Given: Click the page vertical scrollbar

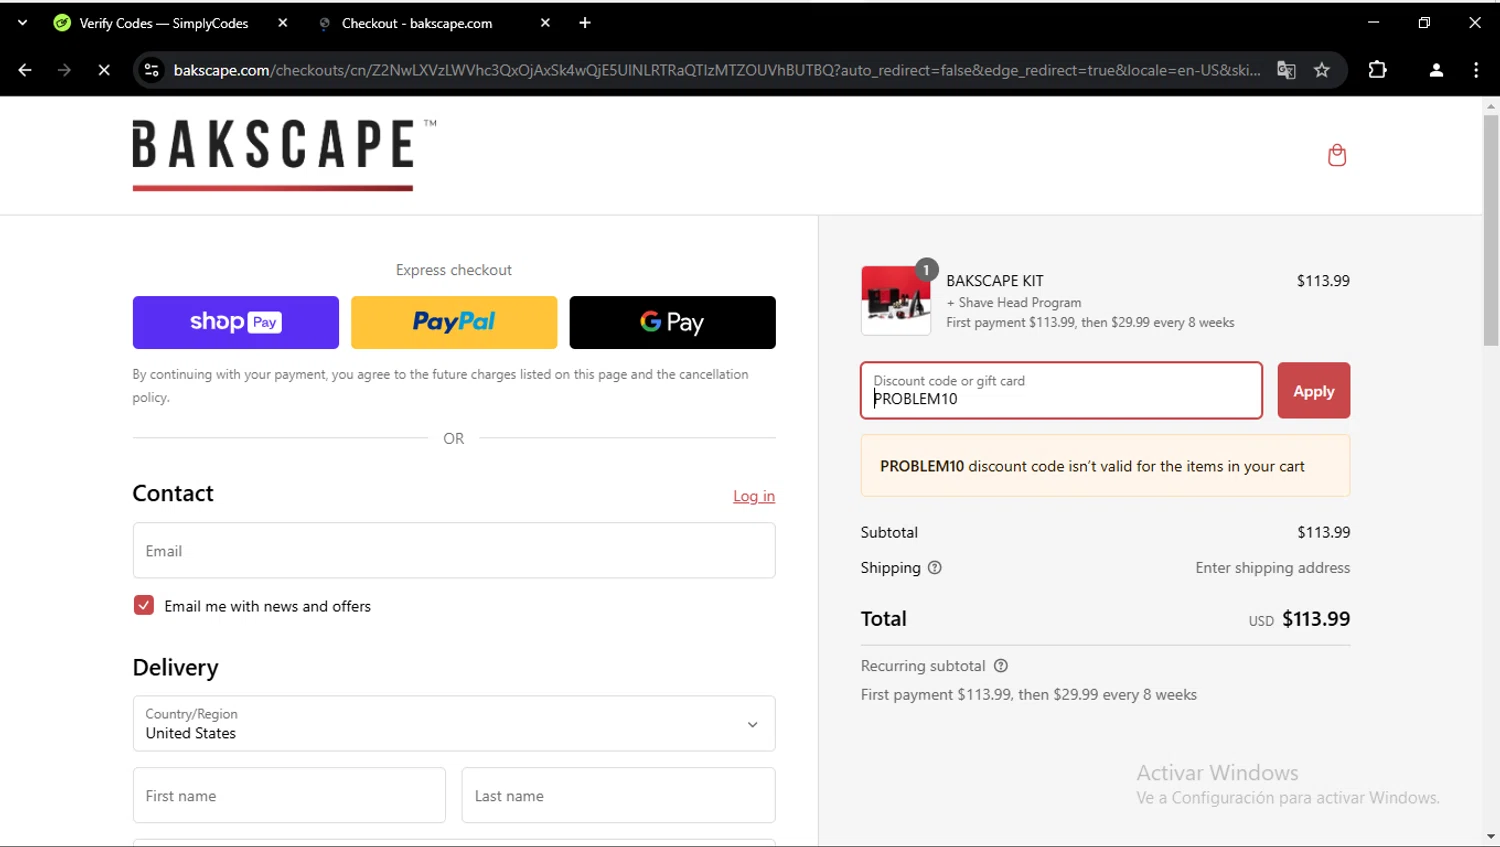Looking at the screenshot, I should click(x=1491, y=230).
